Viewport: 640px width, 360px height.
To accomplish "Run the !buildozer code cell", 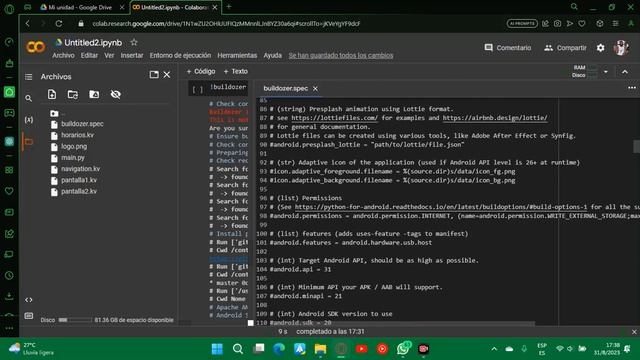I will (198, 90).
